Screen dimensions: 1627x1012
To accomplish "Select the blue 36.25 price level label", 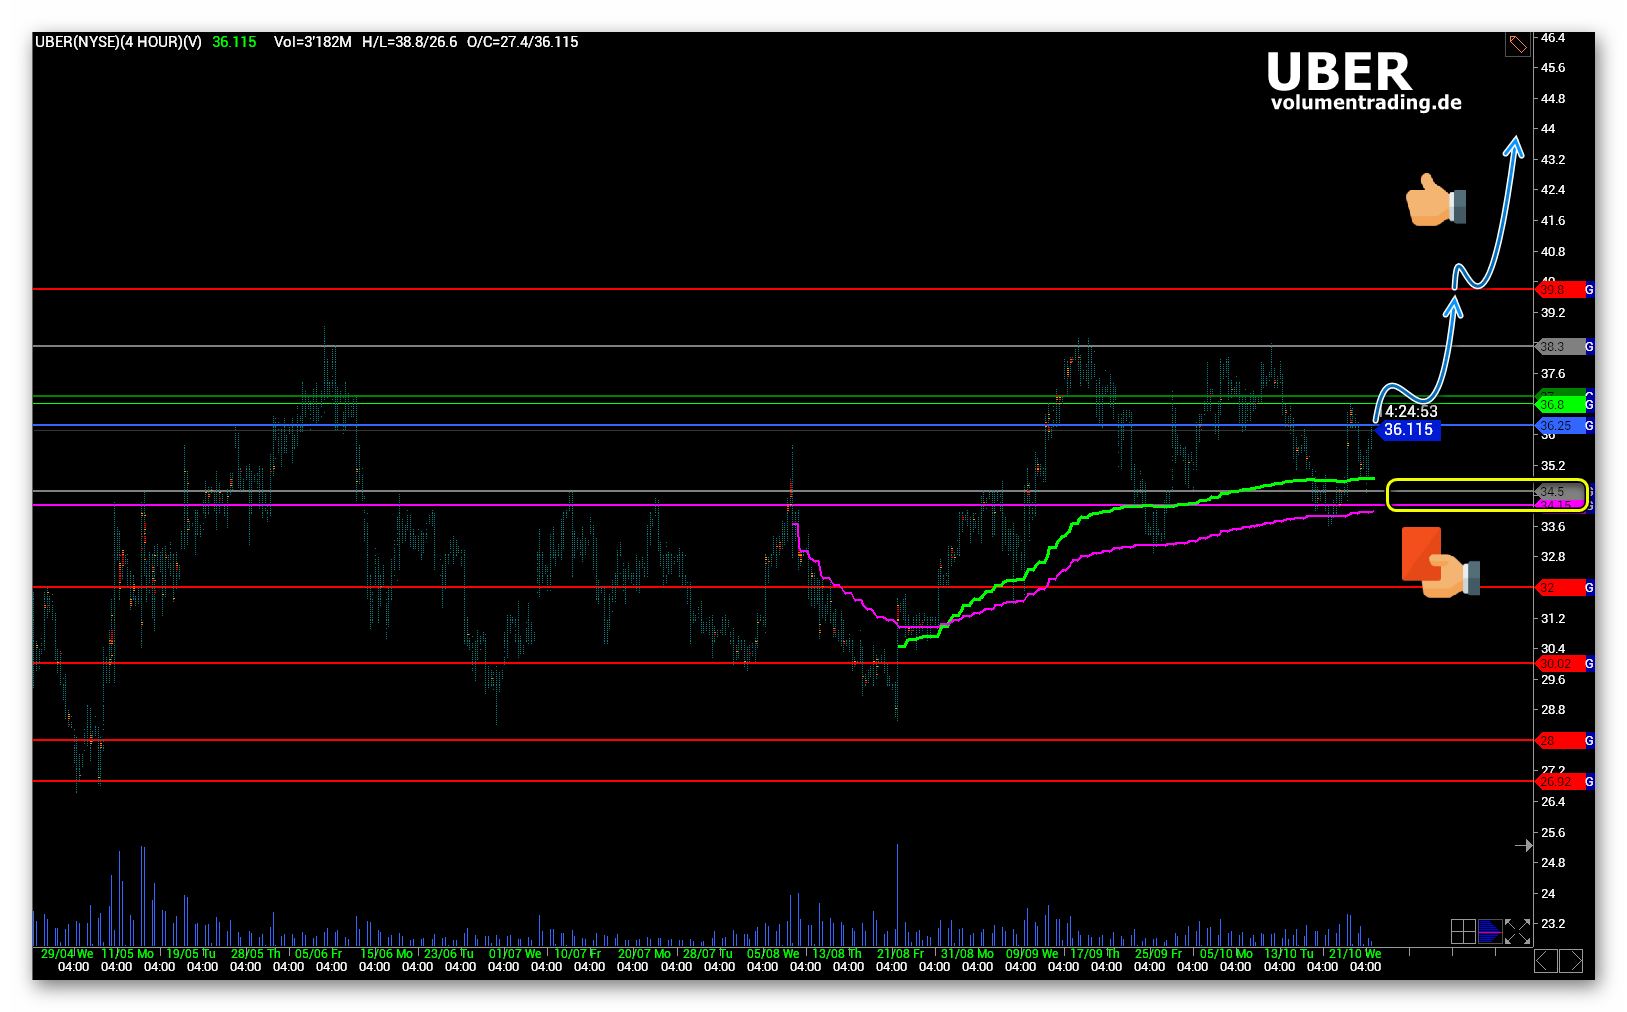I will (x=1559, y=426).
